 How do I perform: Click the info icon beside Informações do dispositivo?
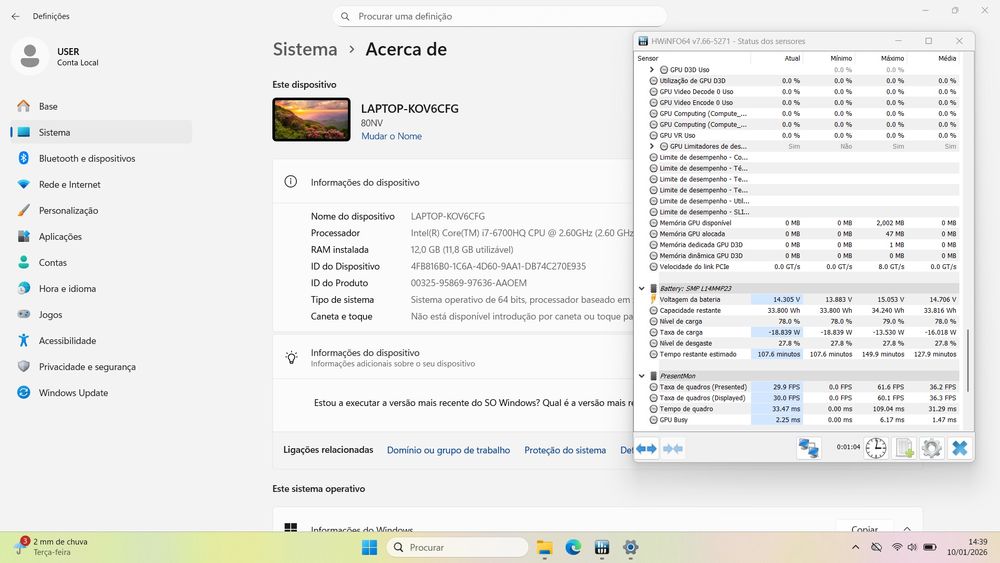coord(290,182)
